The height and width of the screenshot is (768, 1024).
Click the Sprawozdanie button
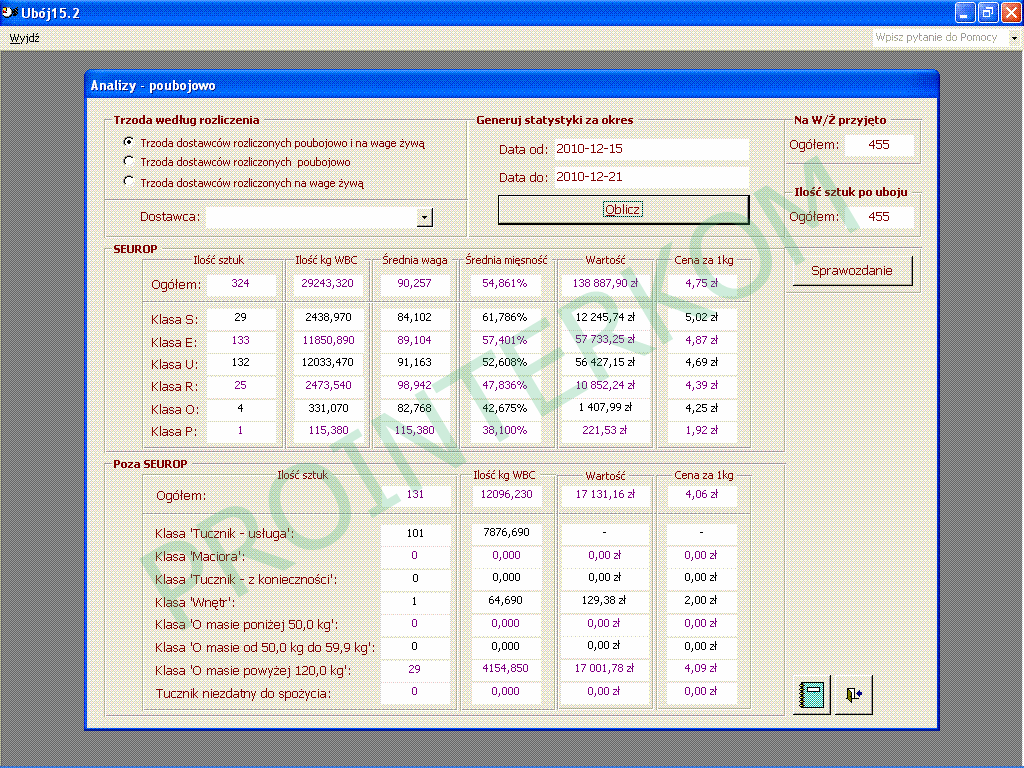(852, 271)
